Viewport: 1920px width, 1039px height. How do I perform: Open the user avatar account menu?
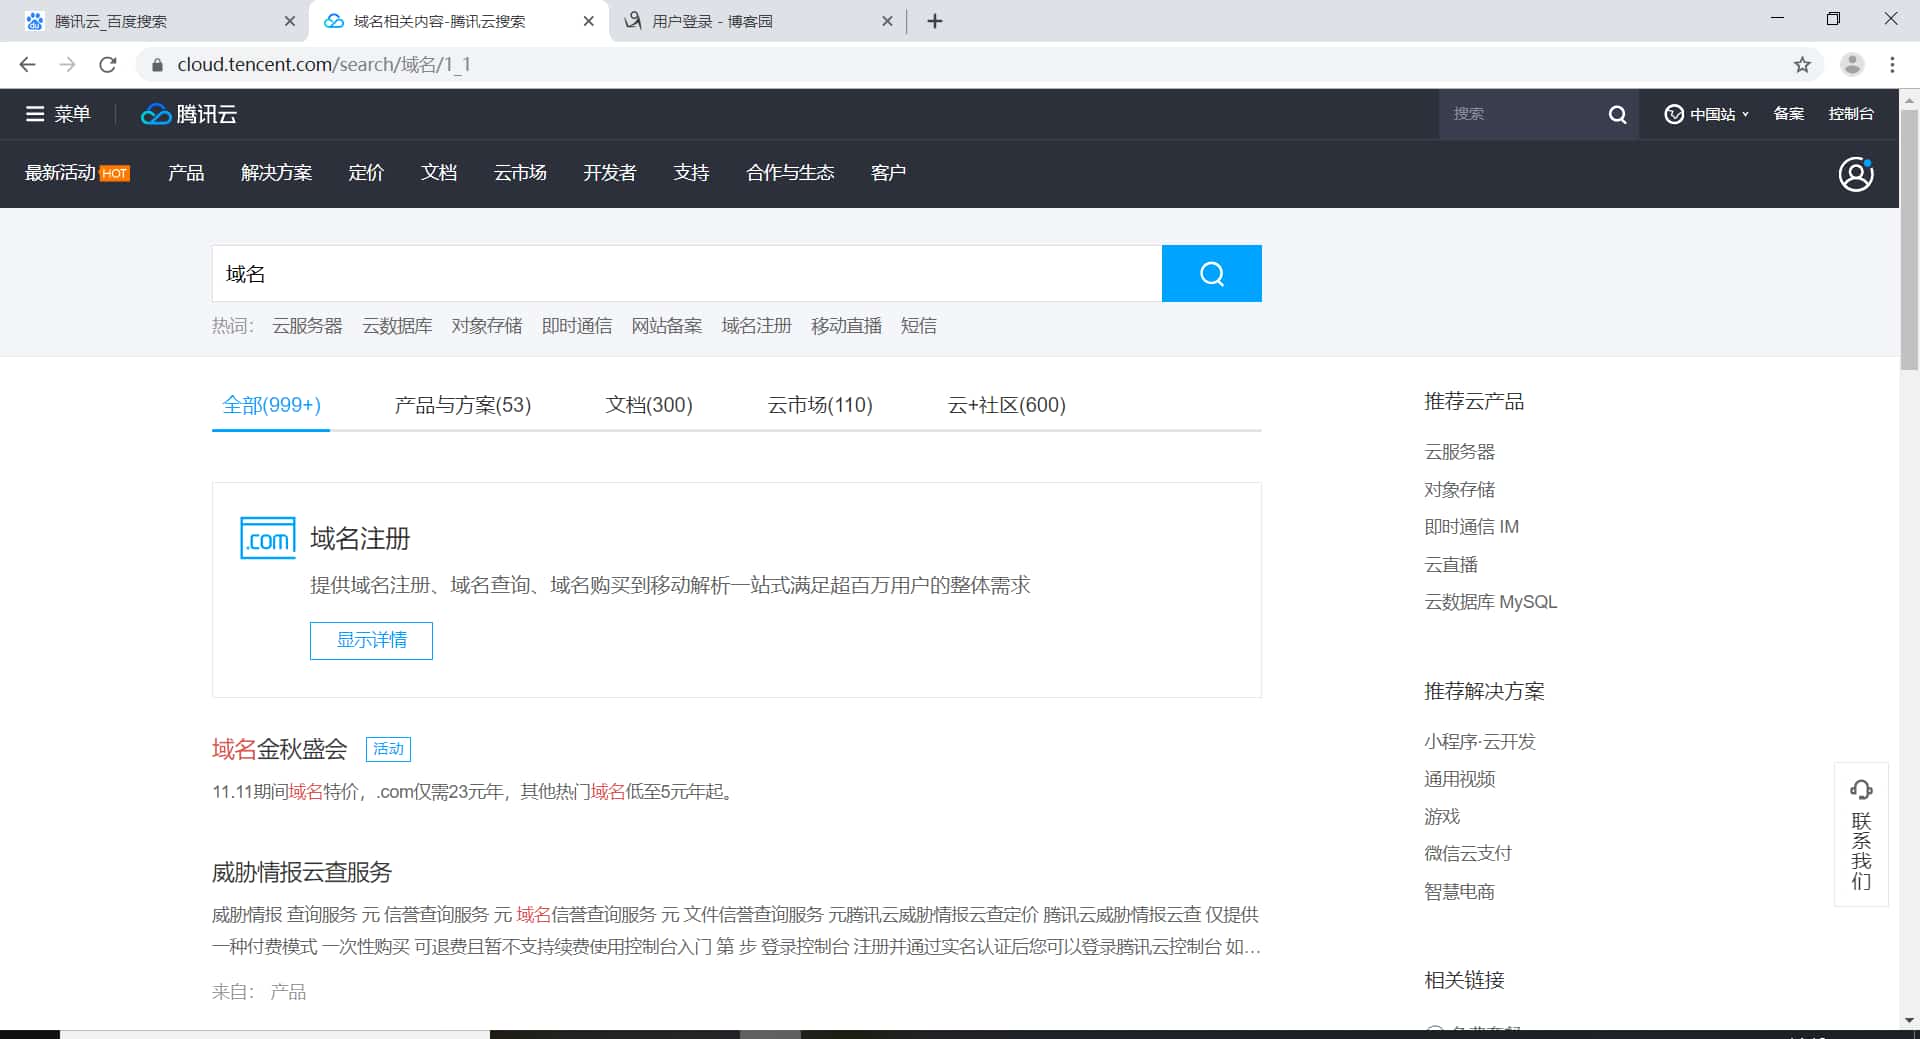pos(1855,173)
